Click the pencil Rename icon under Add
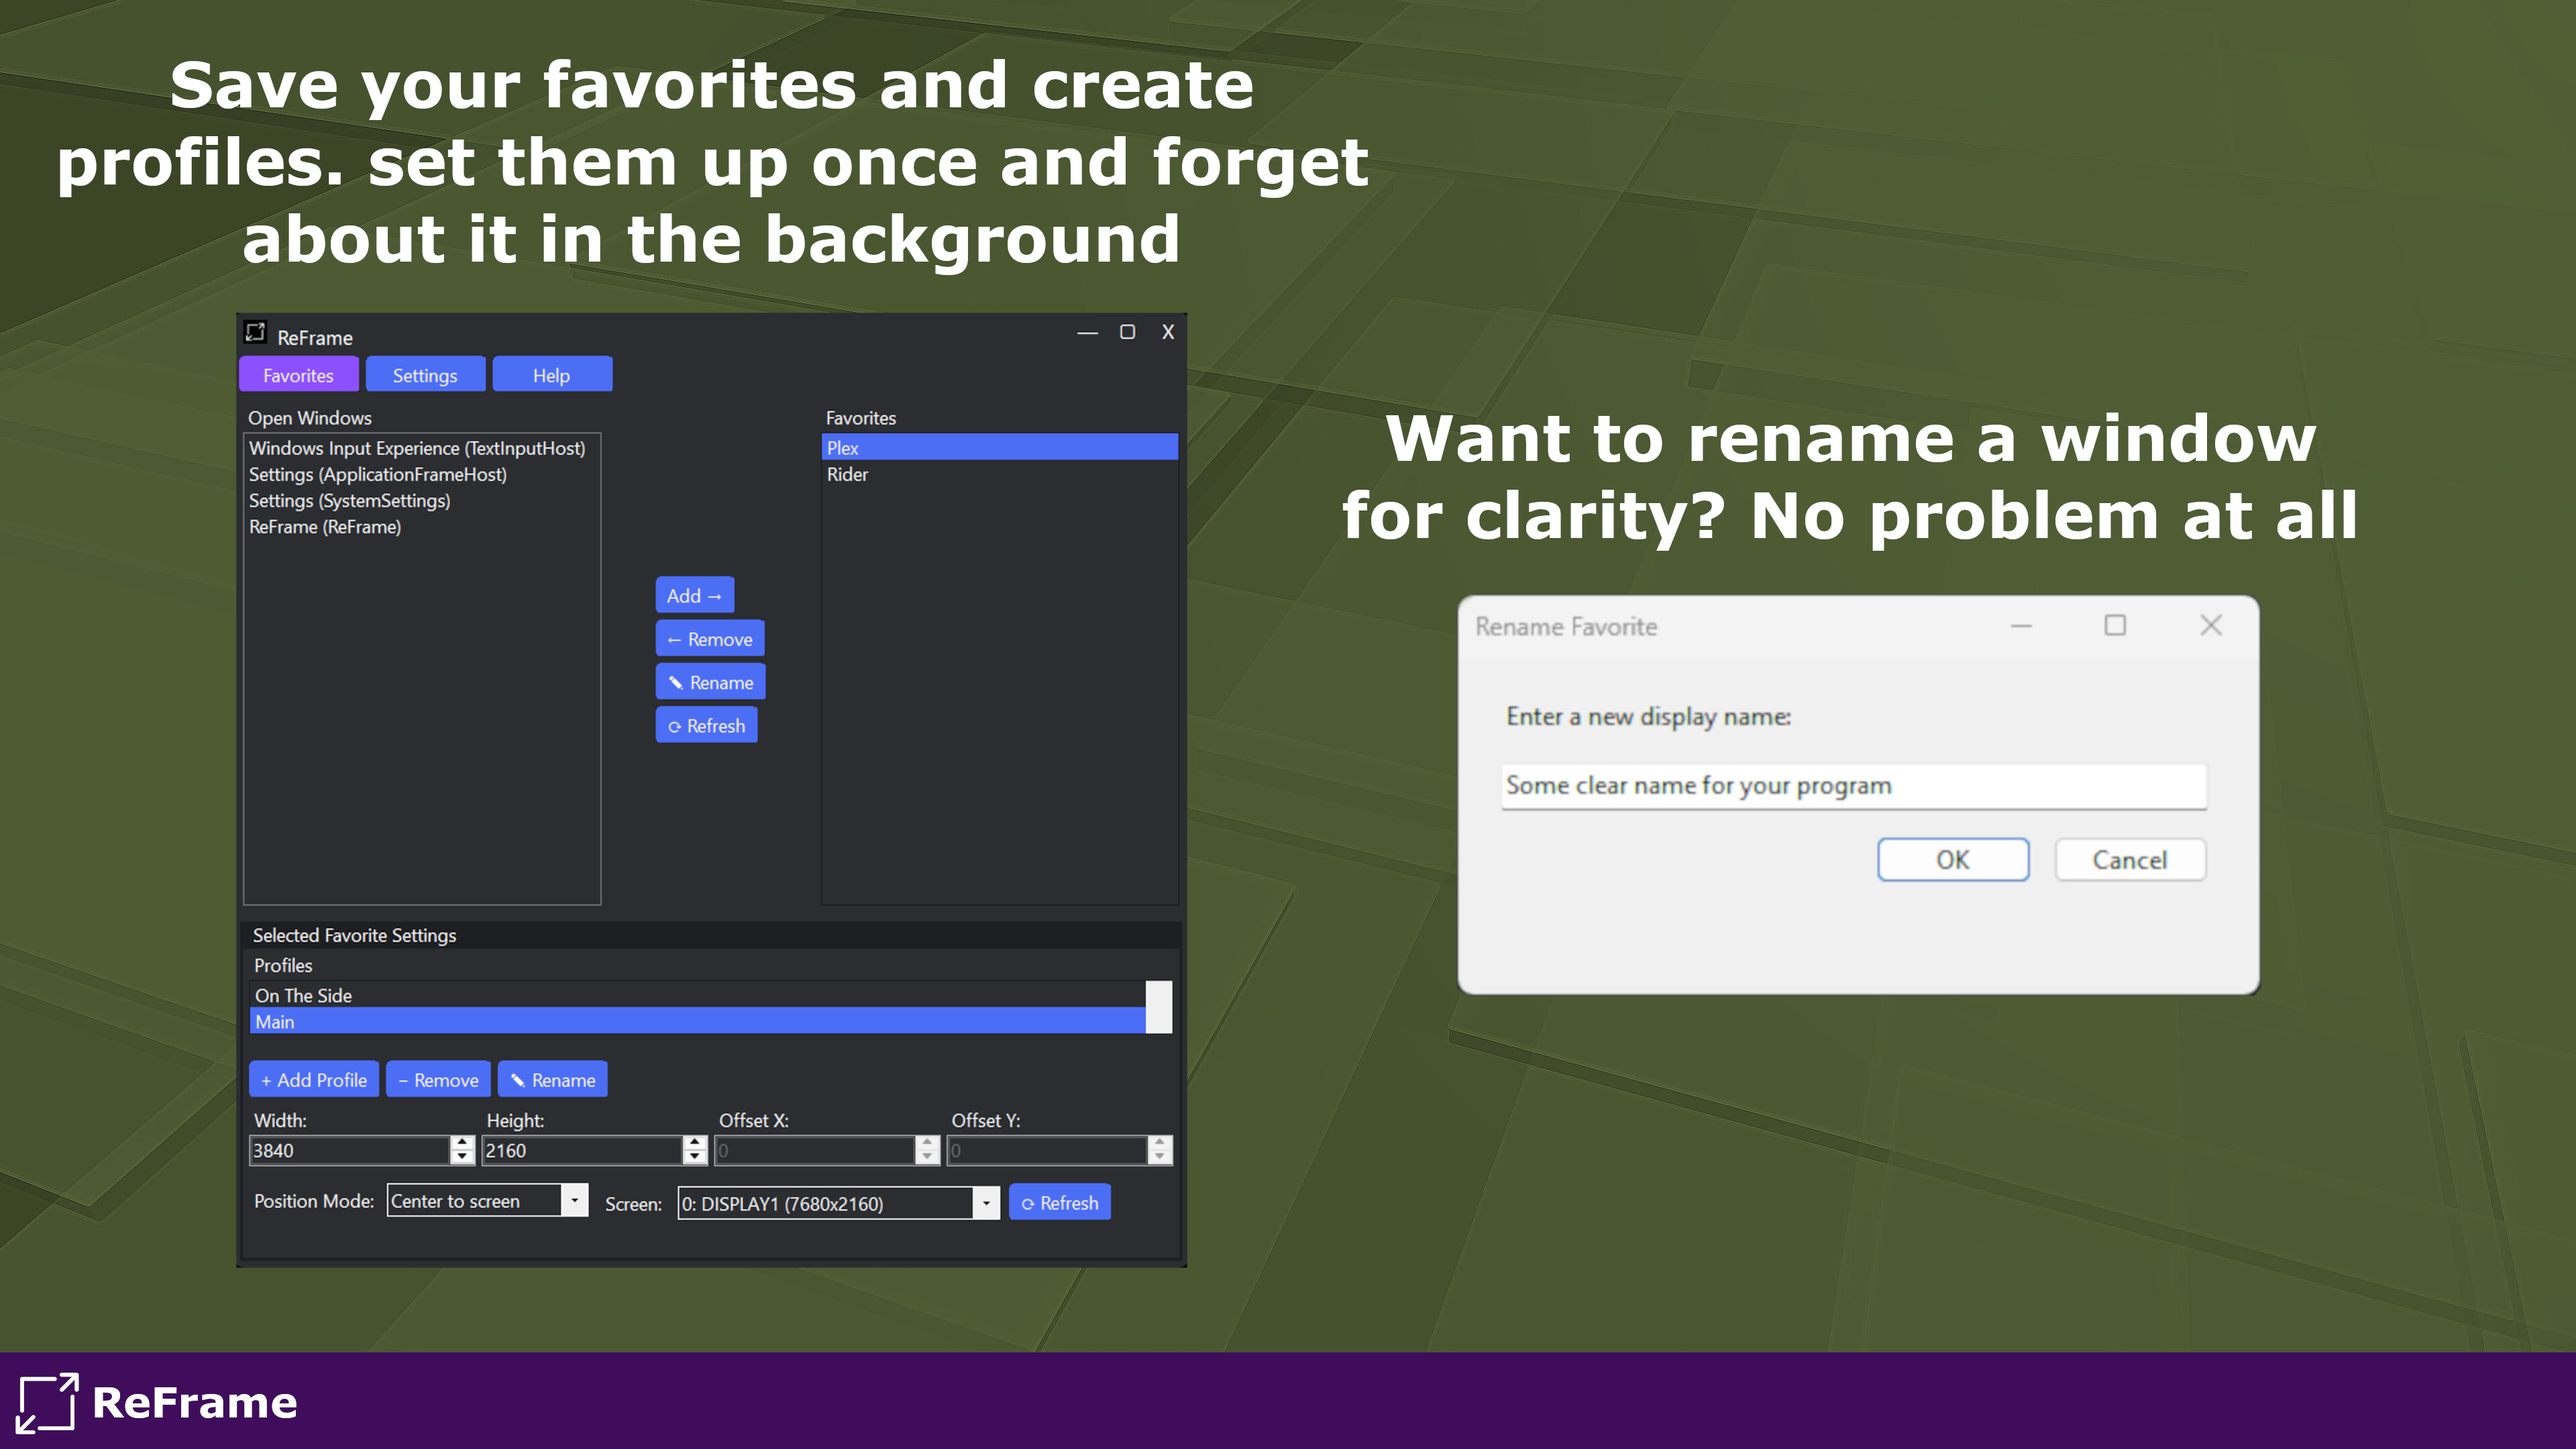Viewport: 2576px width, 1449px height. pyautogui.click(x=676, y=682)
